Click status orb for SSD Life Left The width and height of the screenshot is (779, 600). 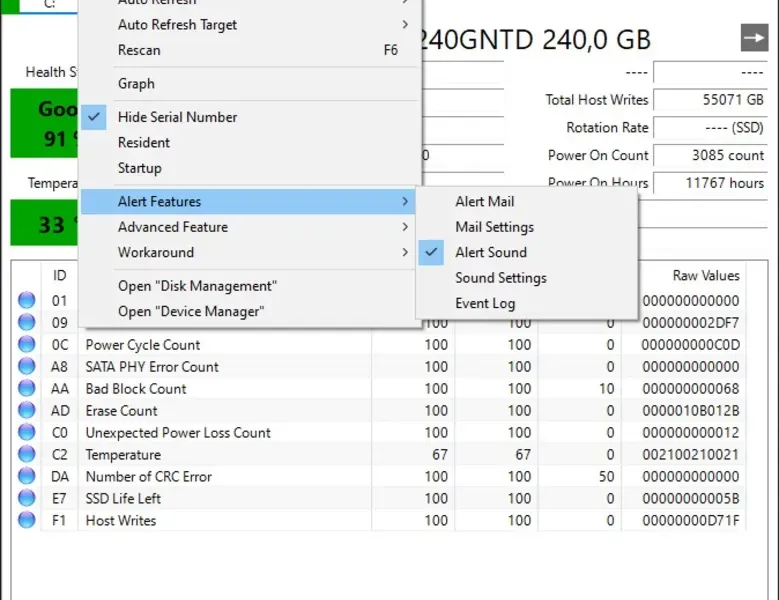click(x=26, y=498)
